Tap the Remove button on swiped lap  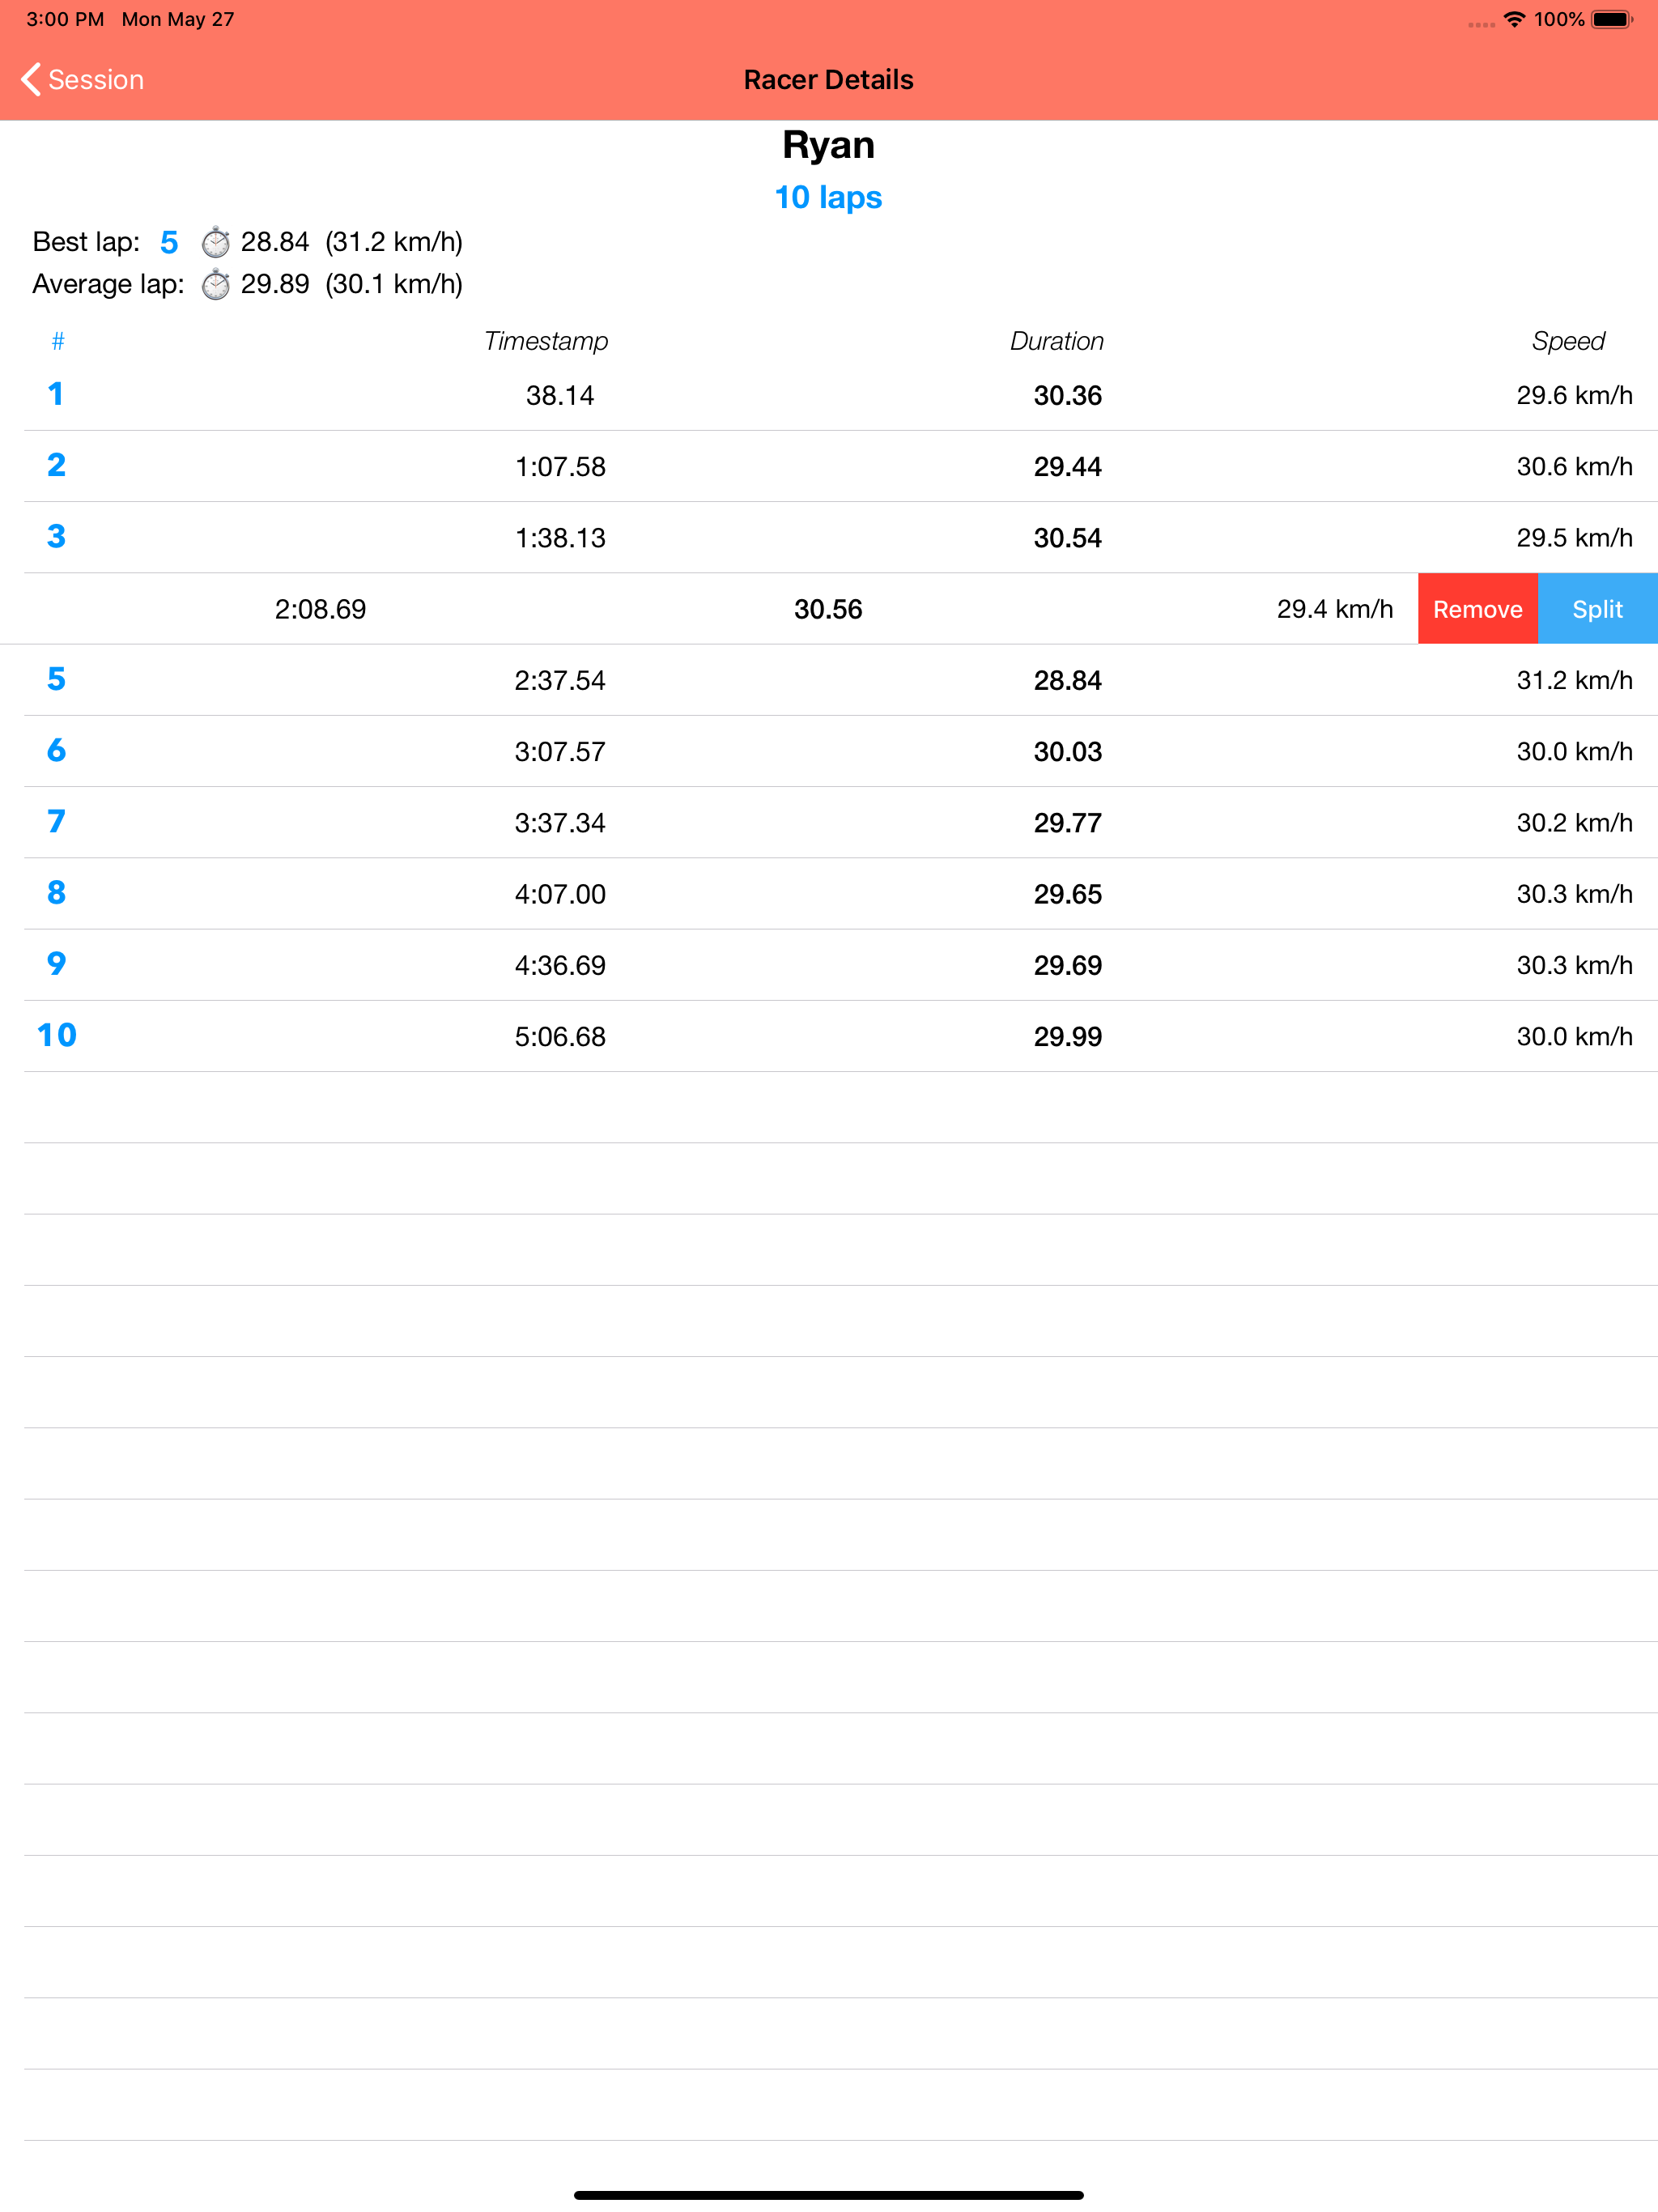pos(1477,609)
